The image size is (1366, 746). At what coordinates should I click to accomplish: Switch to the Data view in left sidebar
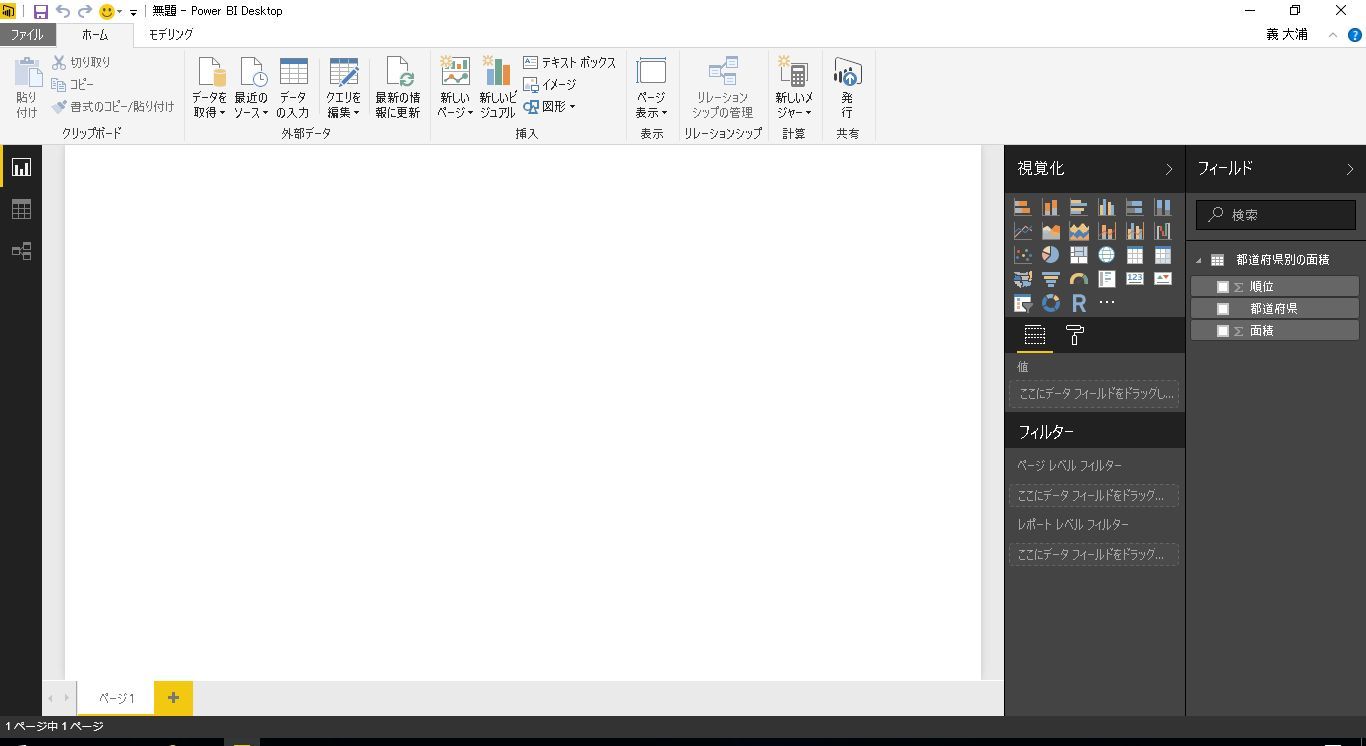[x=21, y=209]
